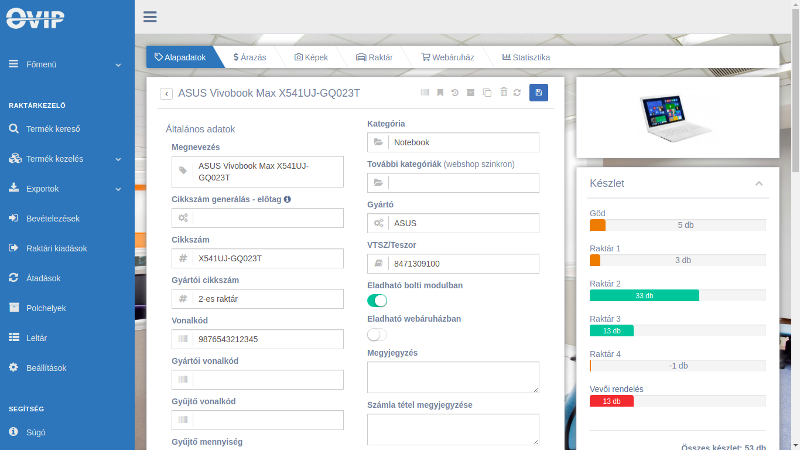Click the barcode icon in Vonalkód field
The height and width of the screenshot is (450, 800).
point(183,339)
